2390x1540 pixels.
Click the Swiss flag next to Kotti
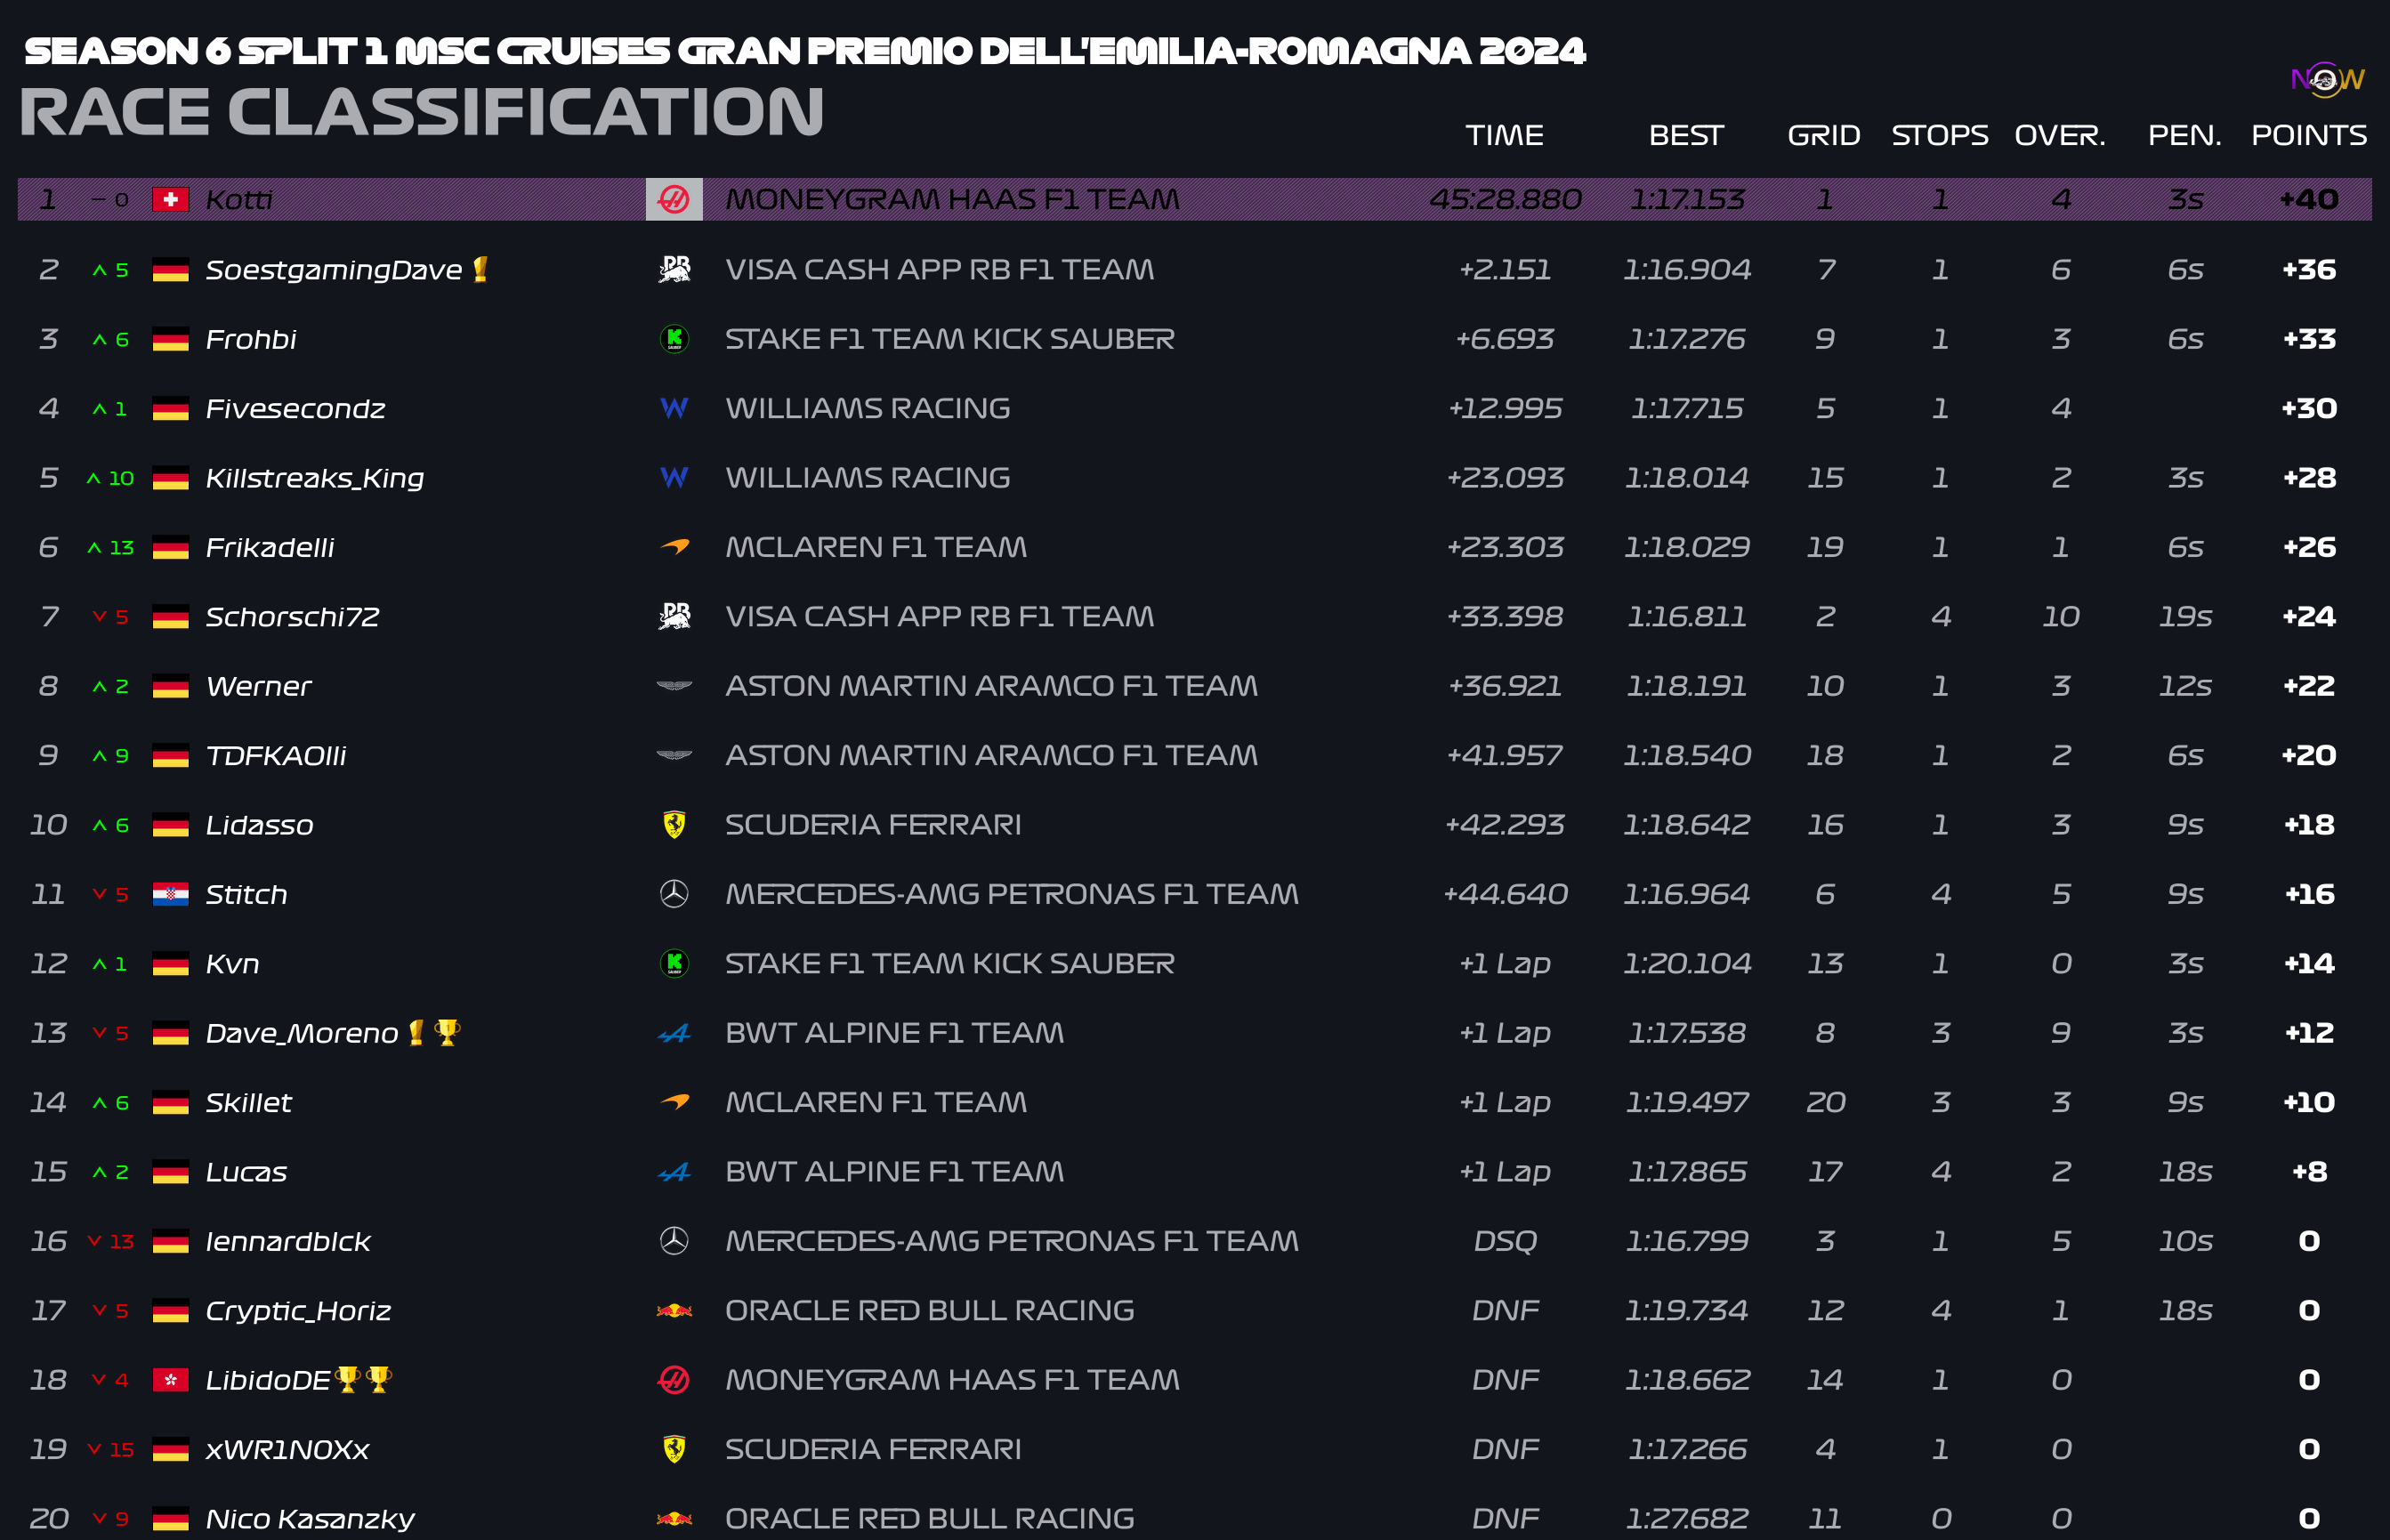point(171,199)
